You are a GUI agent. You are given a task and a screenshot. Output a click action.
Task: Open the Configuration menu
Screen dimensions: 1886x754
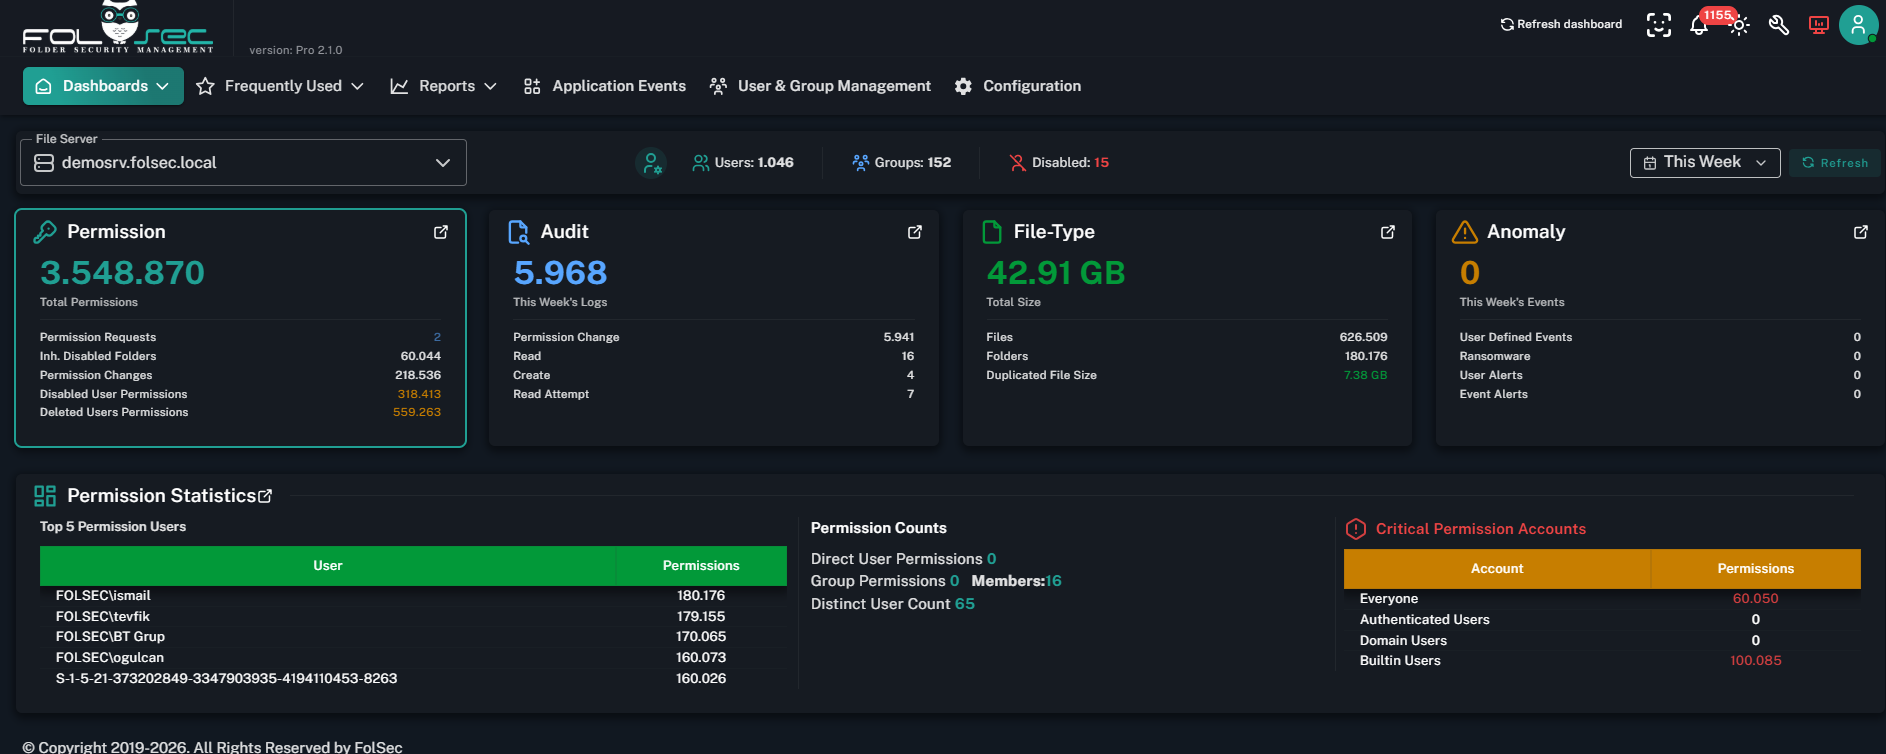point(1018,86)
